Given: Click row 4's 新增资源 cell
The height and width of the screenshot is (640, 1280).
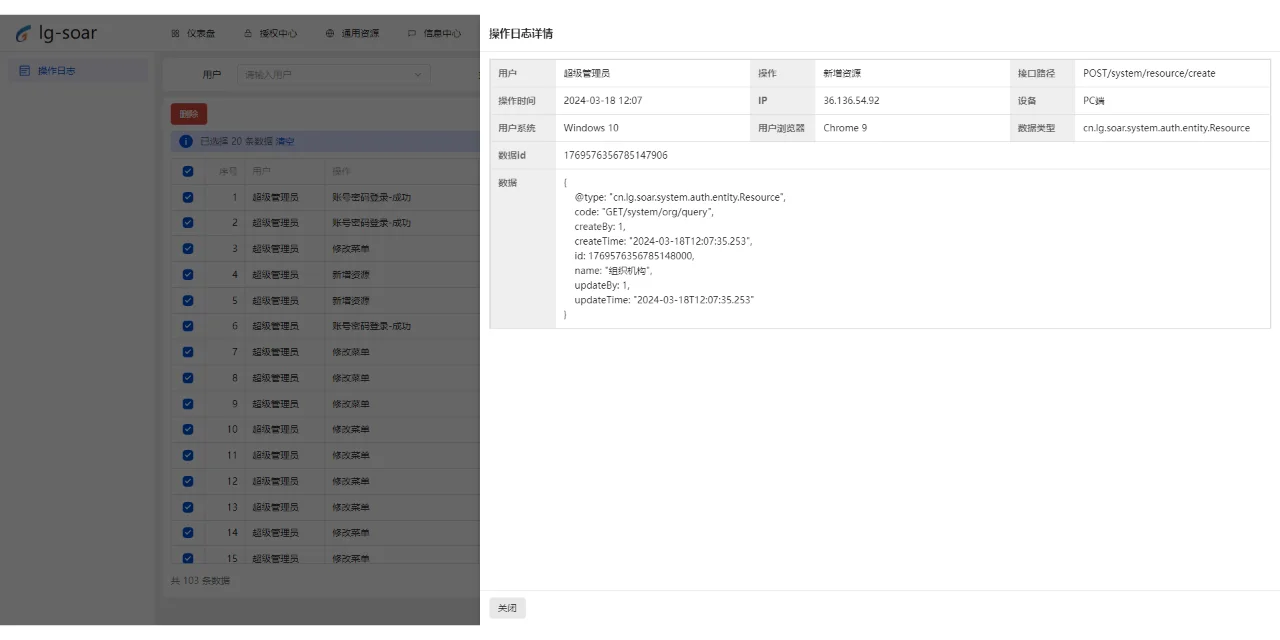Looking at the screenshot, I should pyautogui.click(x=351, y=274).
